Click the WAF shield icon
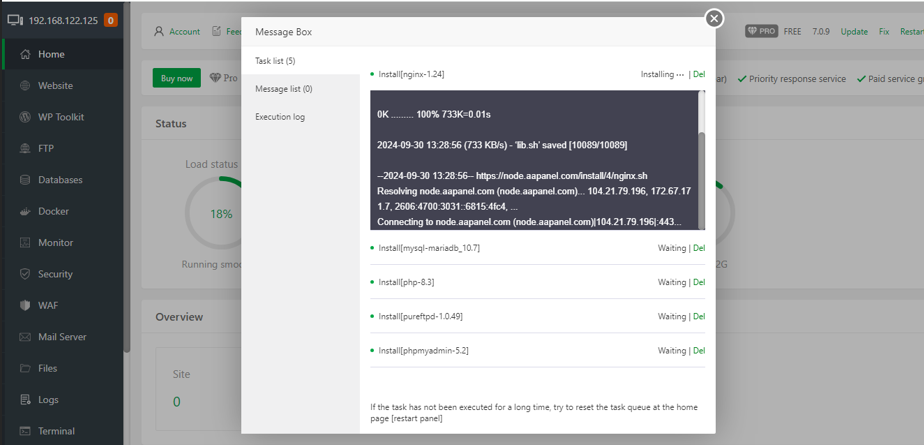This screenshot has height=445, width=924. click(25, 305)
